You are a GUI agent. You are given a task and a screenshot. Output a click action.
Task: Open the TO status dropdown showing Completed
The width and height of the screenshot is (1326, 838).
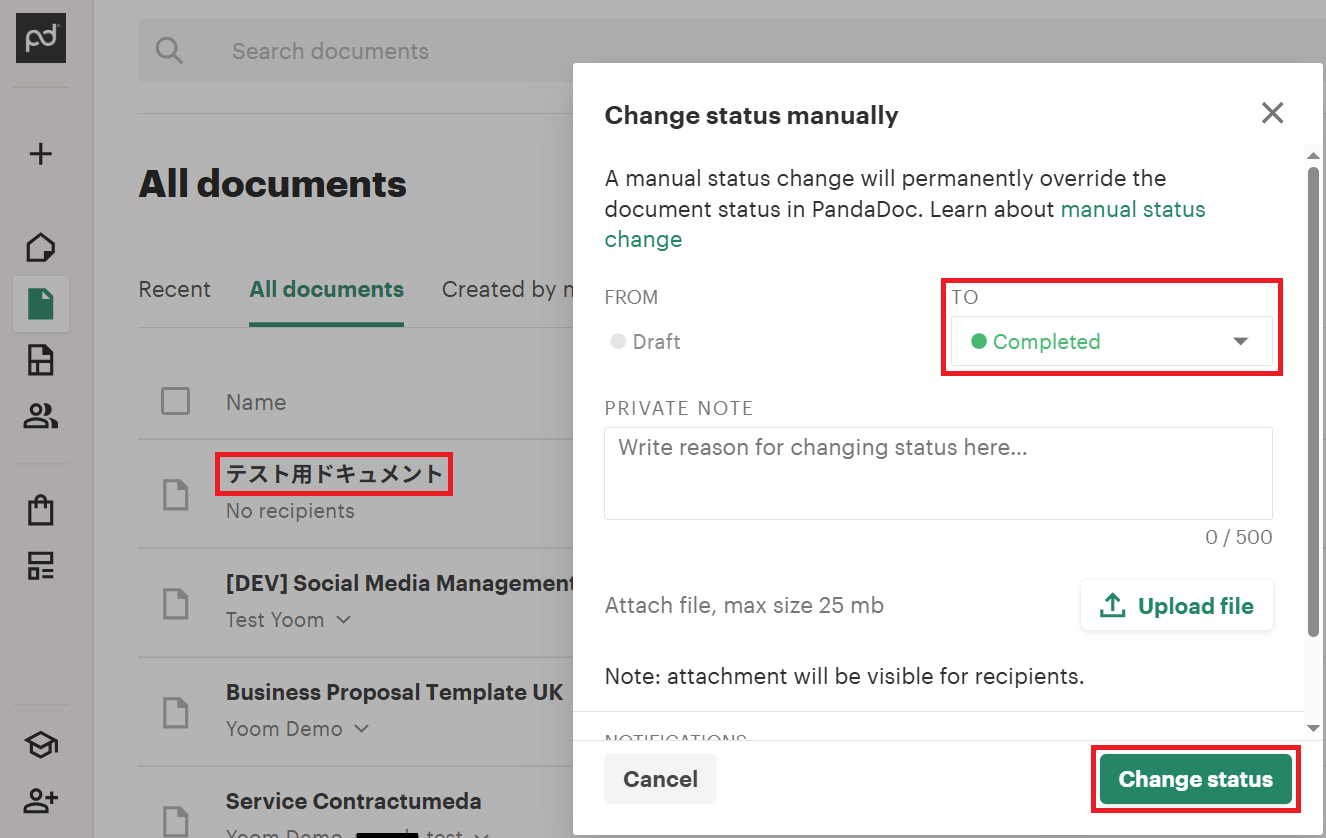[x=1111, y=342]
